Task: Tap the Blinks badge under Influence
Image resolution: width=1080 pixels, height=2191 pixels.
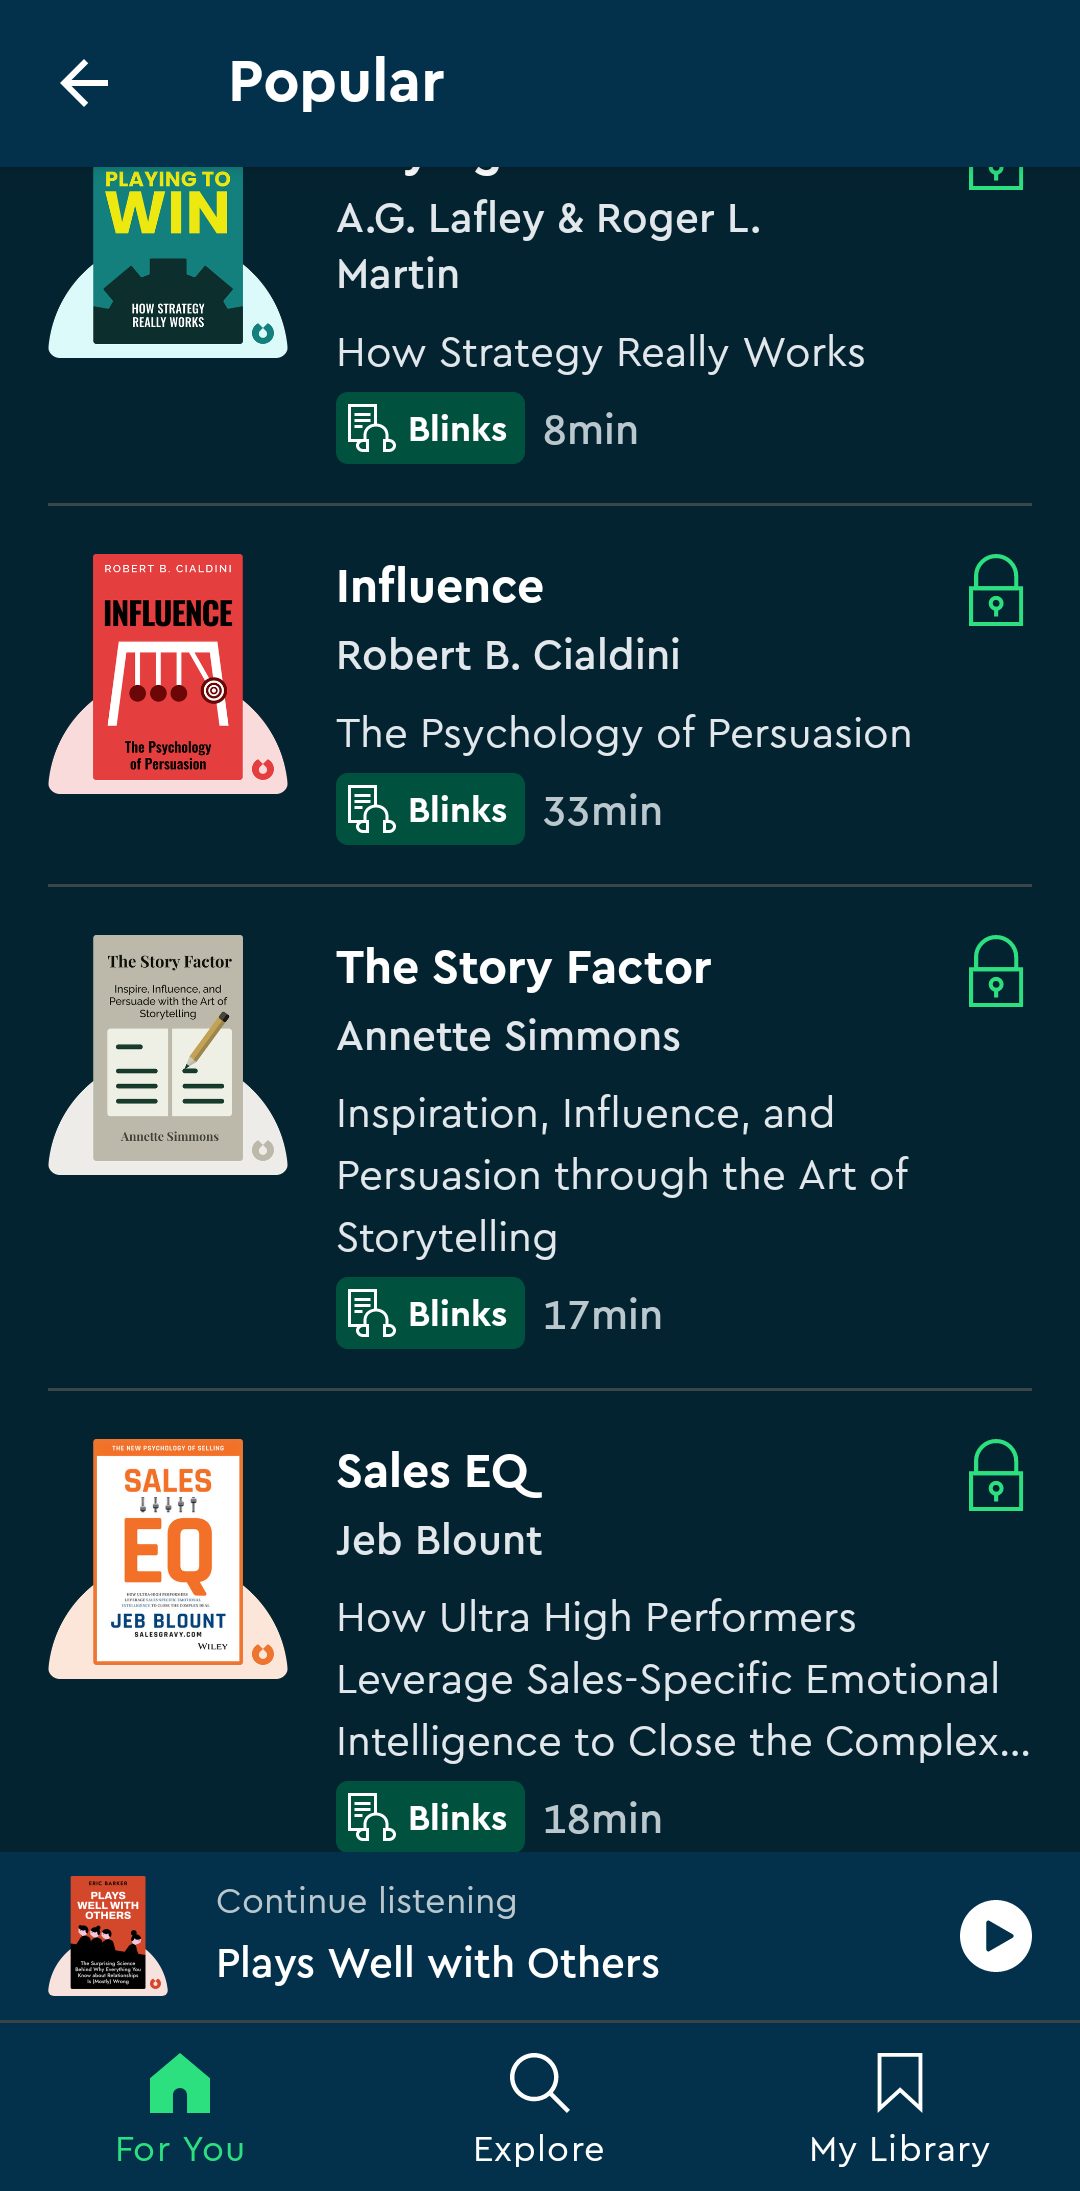Action: (x=430, y=809)
